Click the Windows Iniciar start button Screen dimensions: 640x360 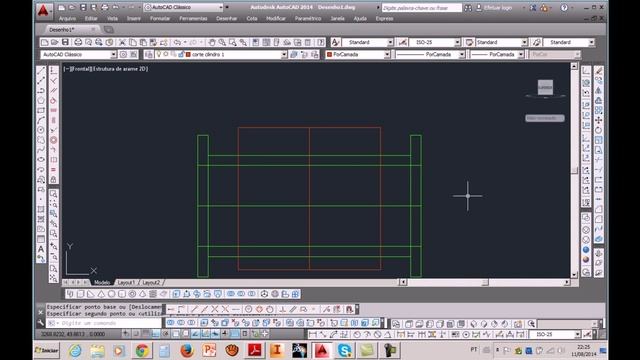(47, 350)
